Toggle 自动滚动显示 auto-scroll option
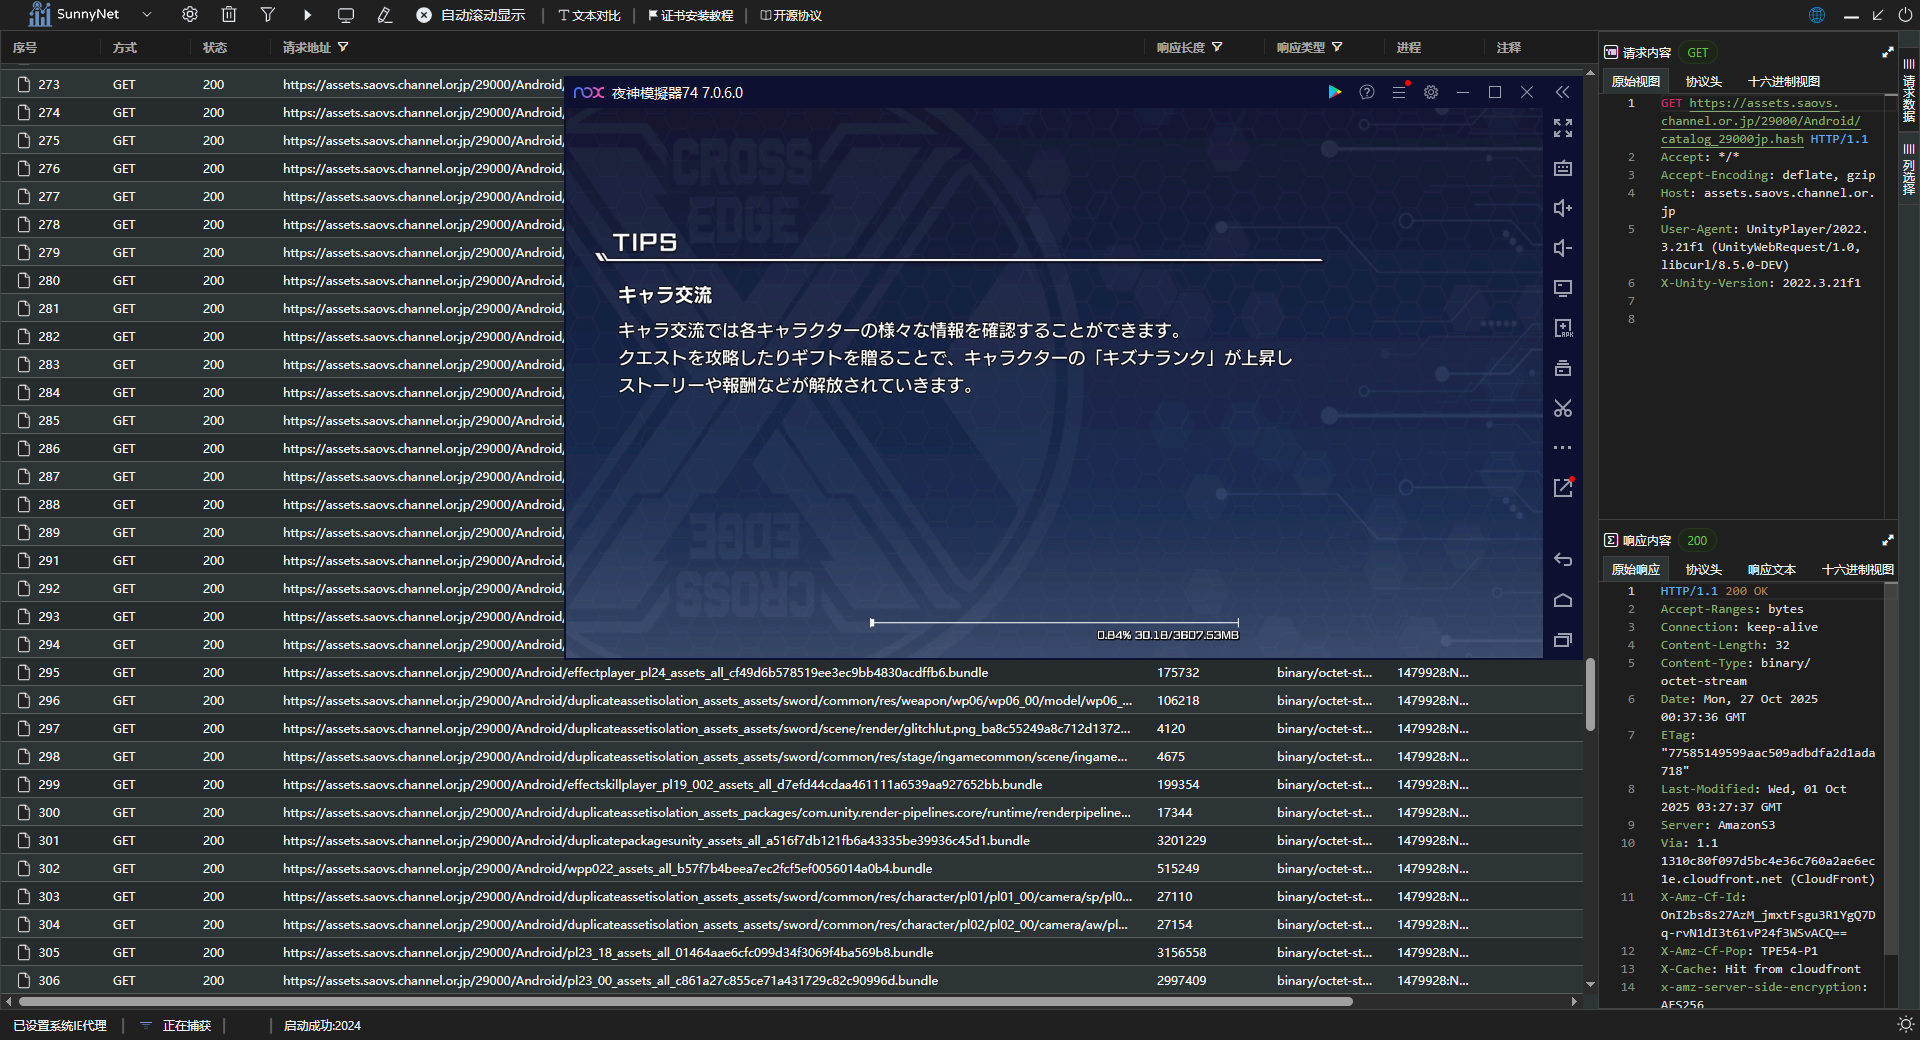This screenshot has width=1920, height=1040. coord(471,15)
